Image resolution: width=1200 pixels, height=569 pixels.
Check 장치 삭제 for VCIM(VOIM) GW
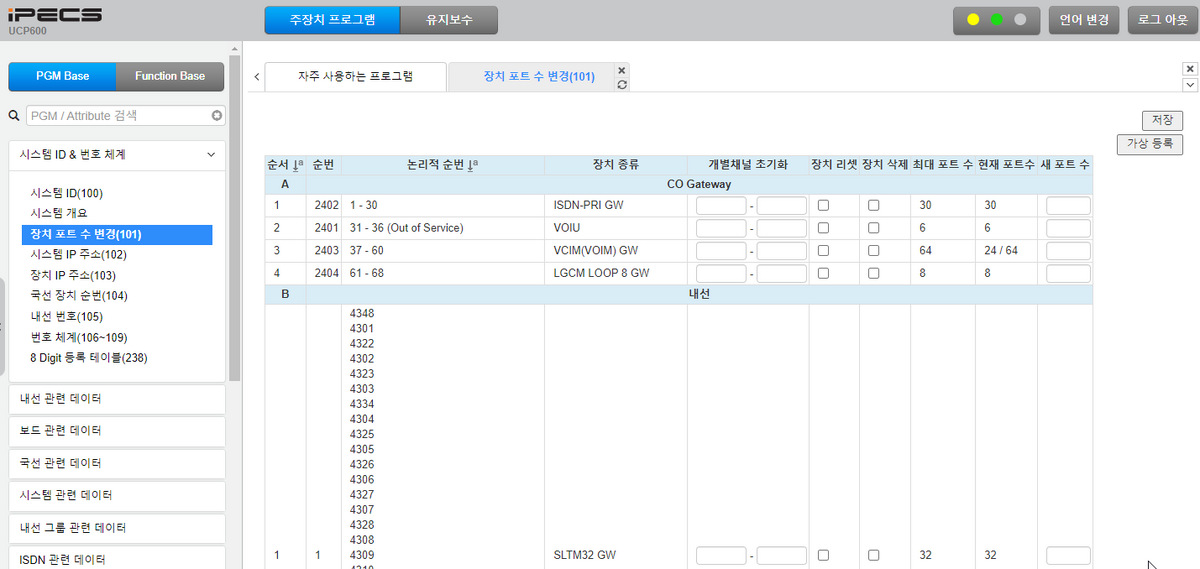click(873, 250)
